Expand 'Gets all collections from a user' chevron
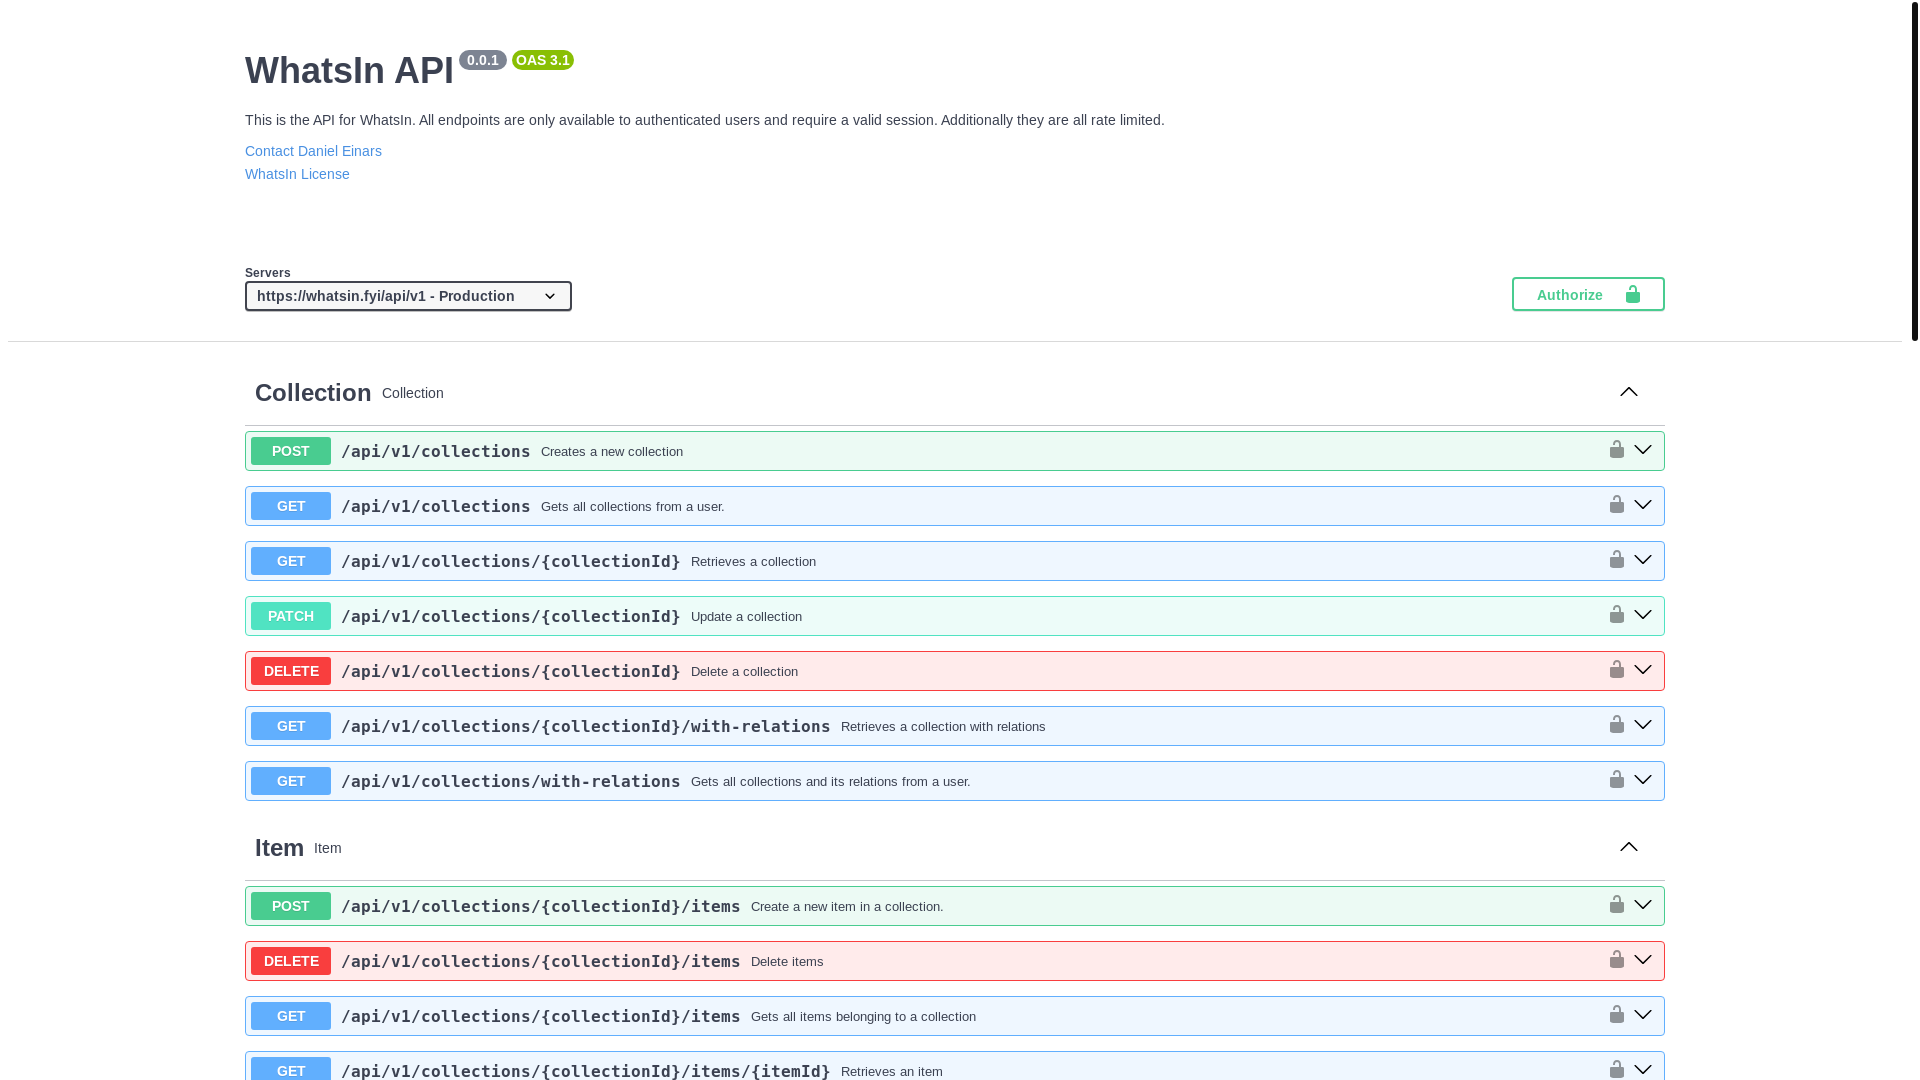Screen dimensions: 1920x1080 tap(1643, 505)
